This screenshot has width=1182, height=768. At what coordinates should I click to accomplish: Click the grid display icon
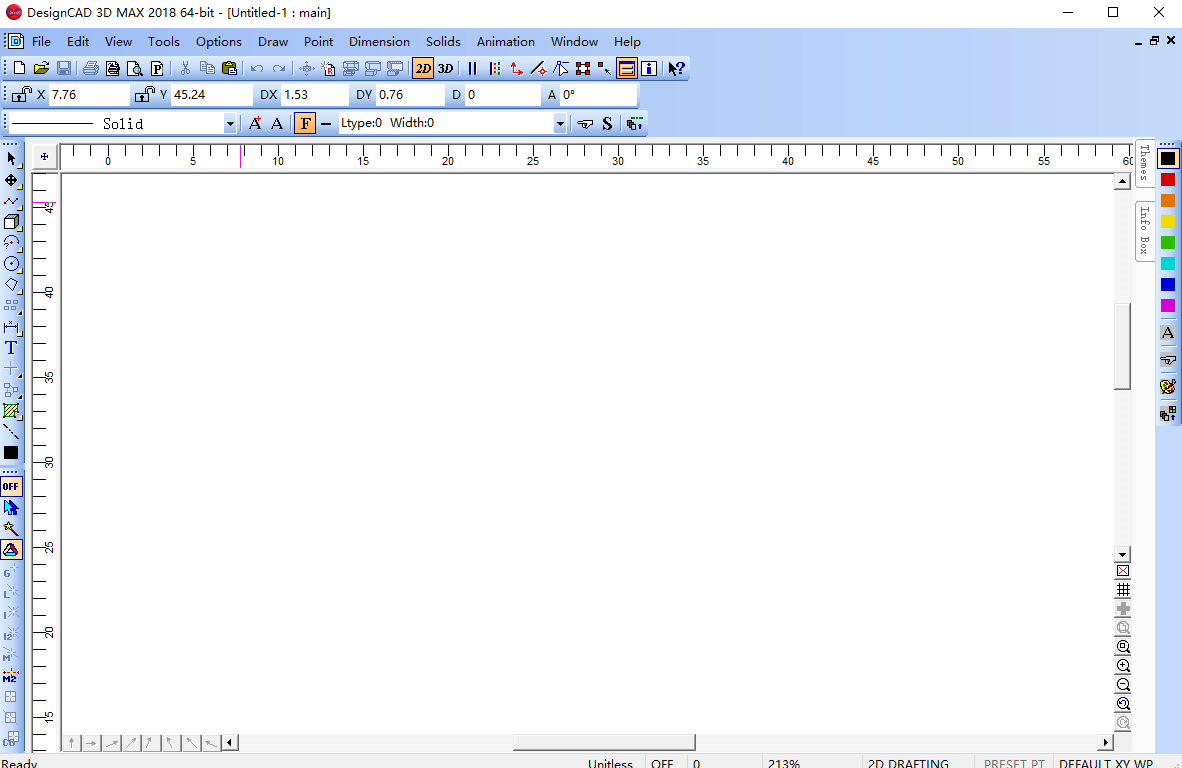point(1123,589)
